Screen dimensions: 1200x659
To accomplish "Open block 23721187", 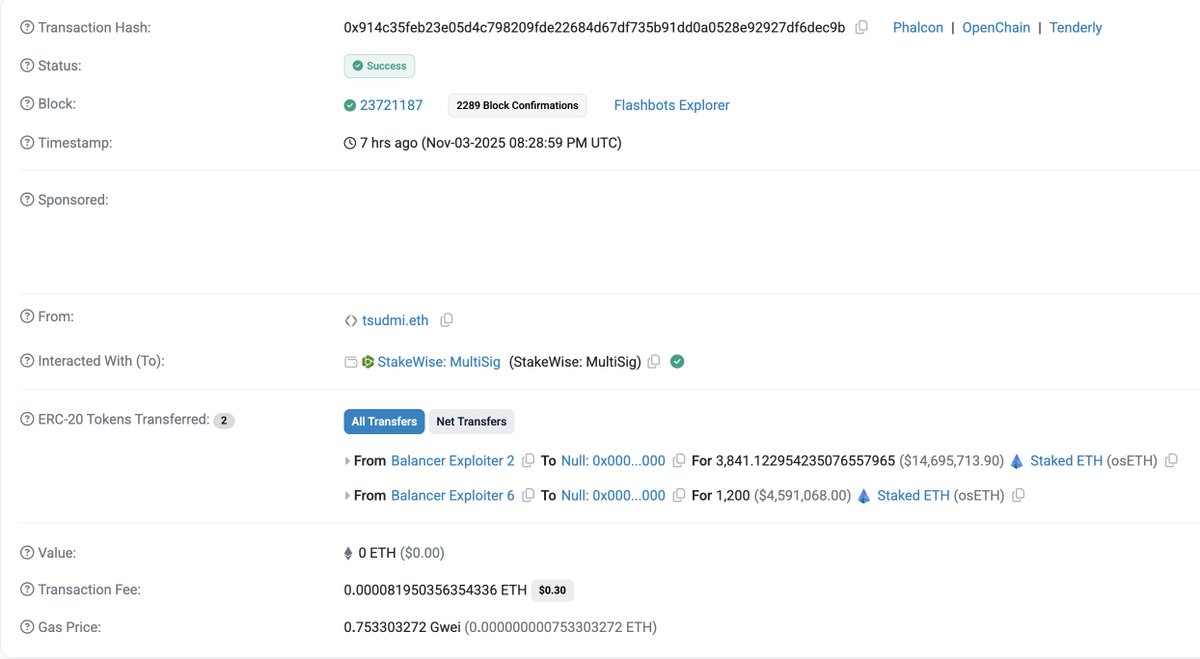I will (391, 105).
